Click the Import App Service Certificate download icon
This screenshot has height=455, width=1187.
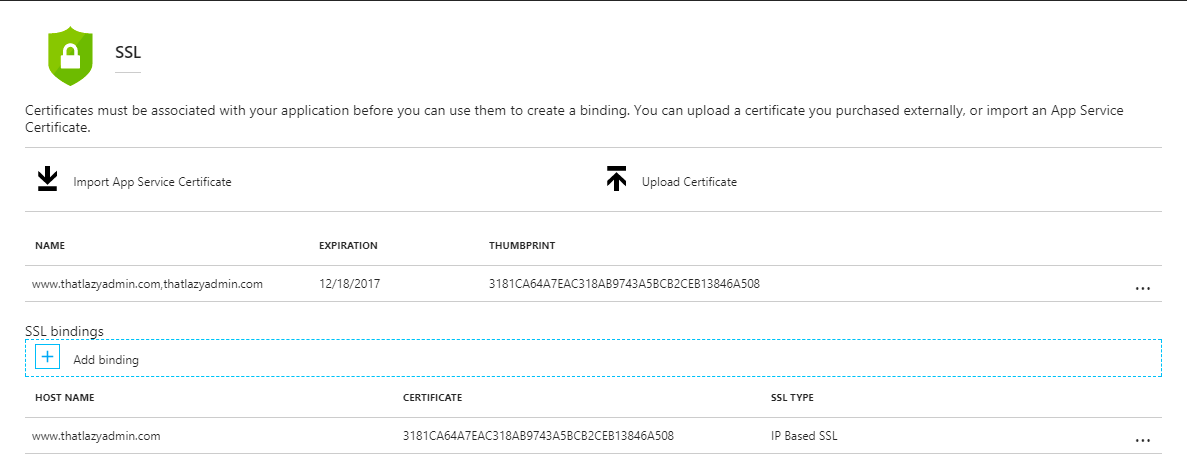[x=47, y=179]
